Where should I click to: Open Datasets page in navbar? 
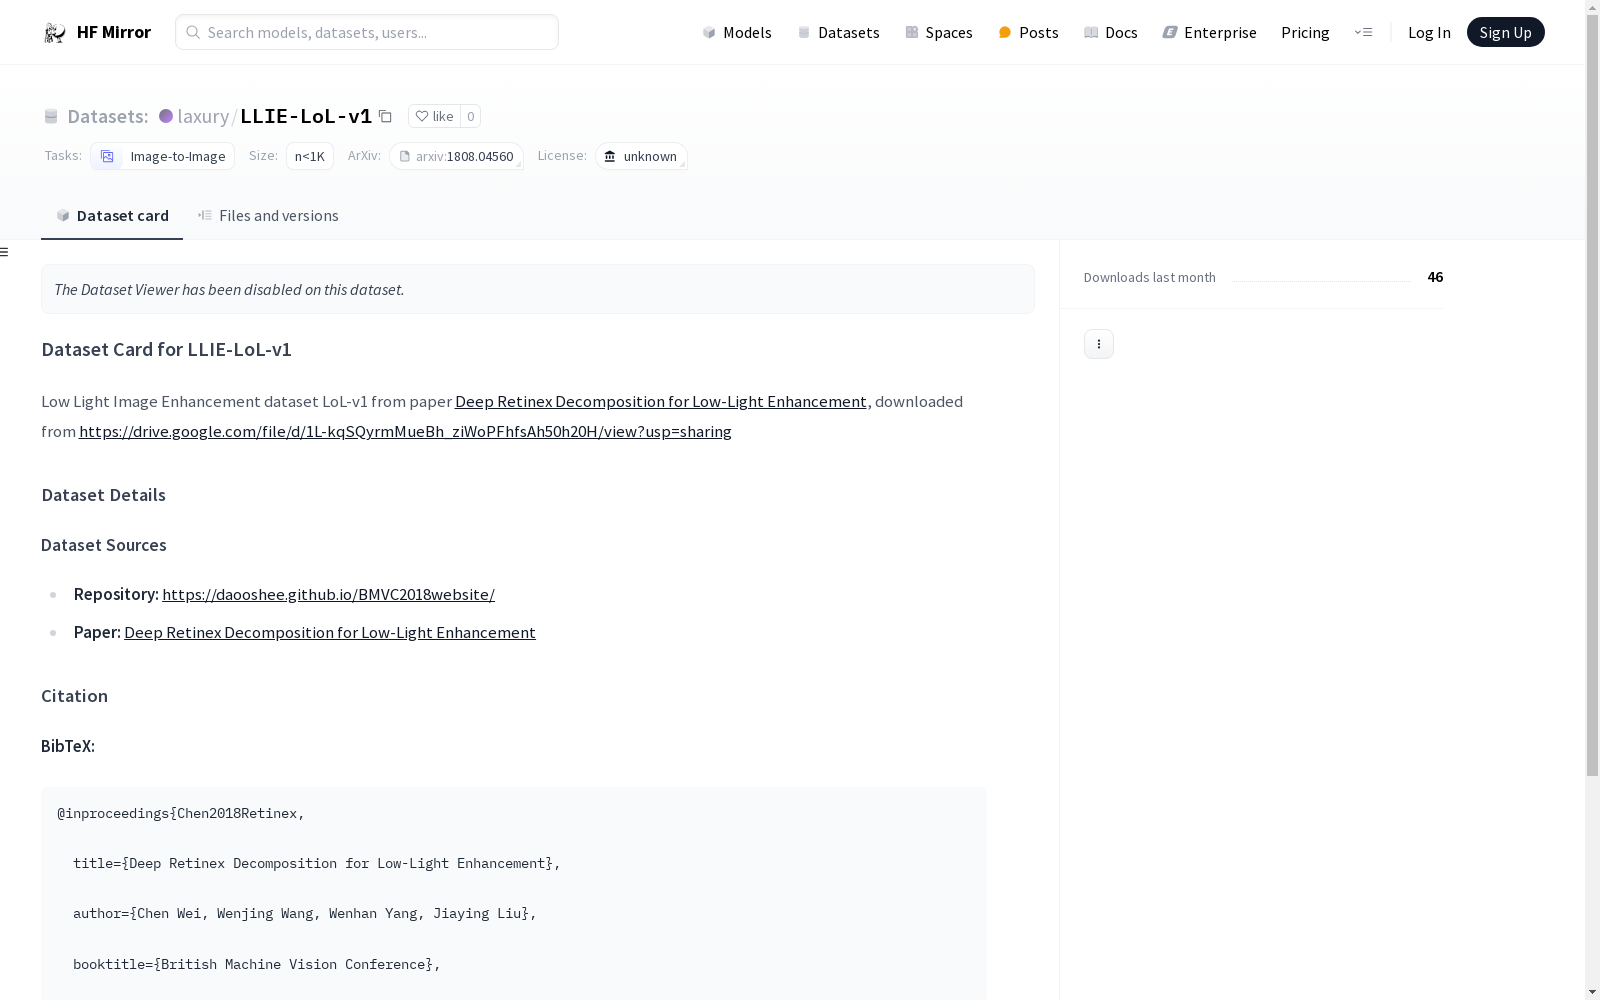tap(838, 32)
